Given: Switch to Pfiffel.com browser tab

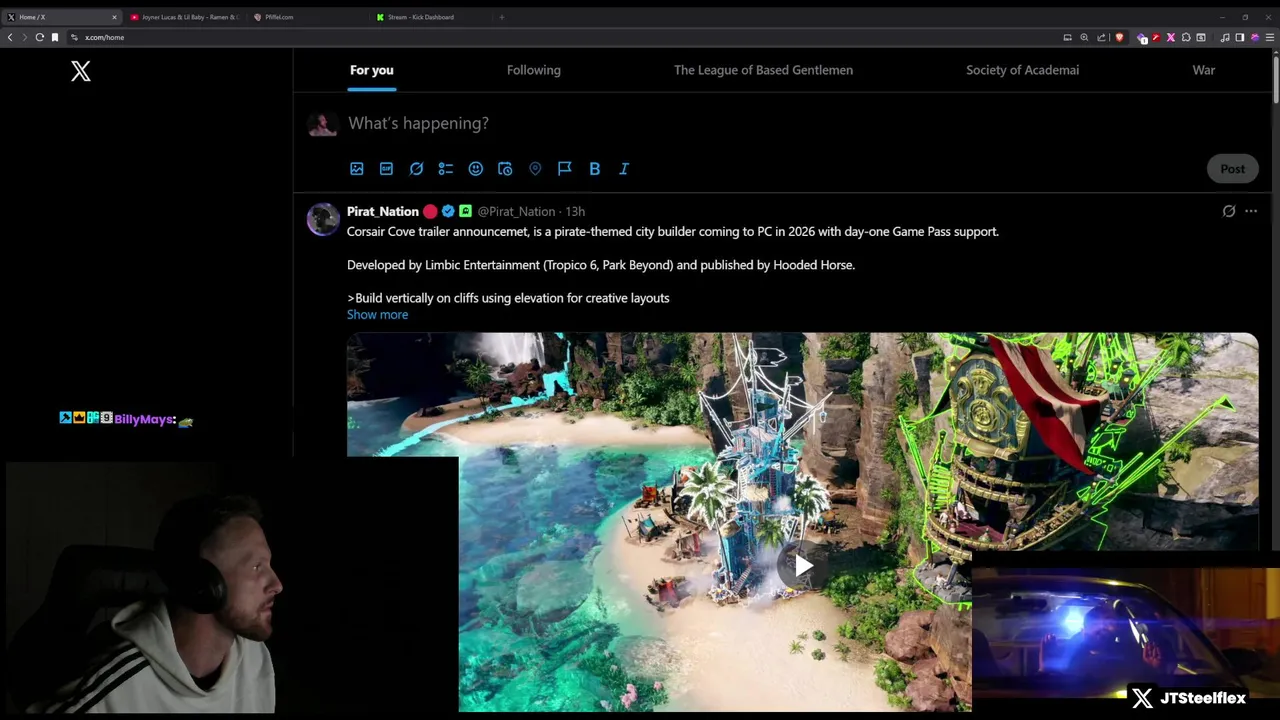Looking at the screenshot, I should (x=305, y=17).
